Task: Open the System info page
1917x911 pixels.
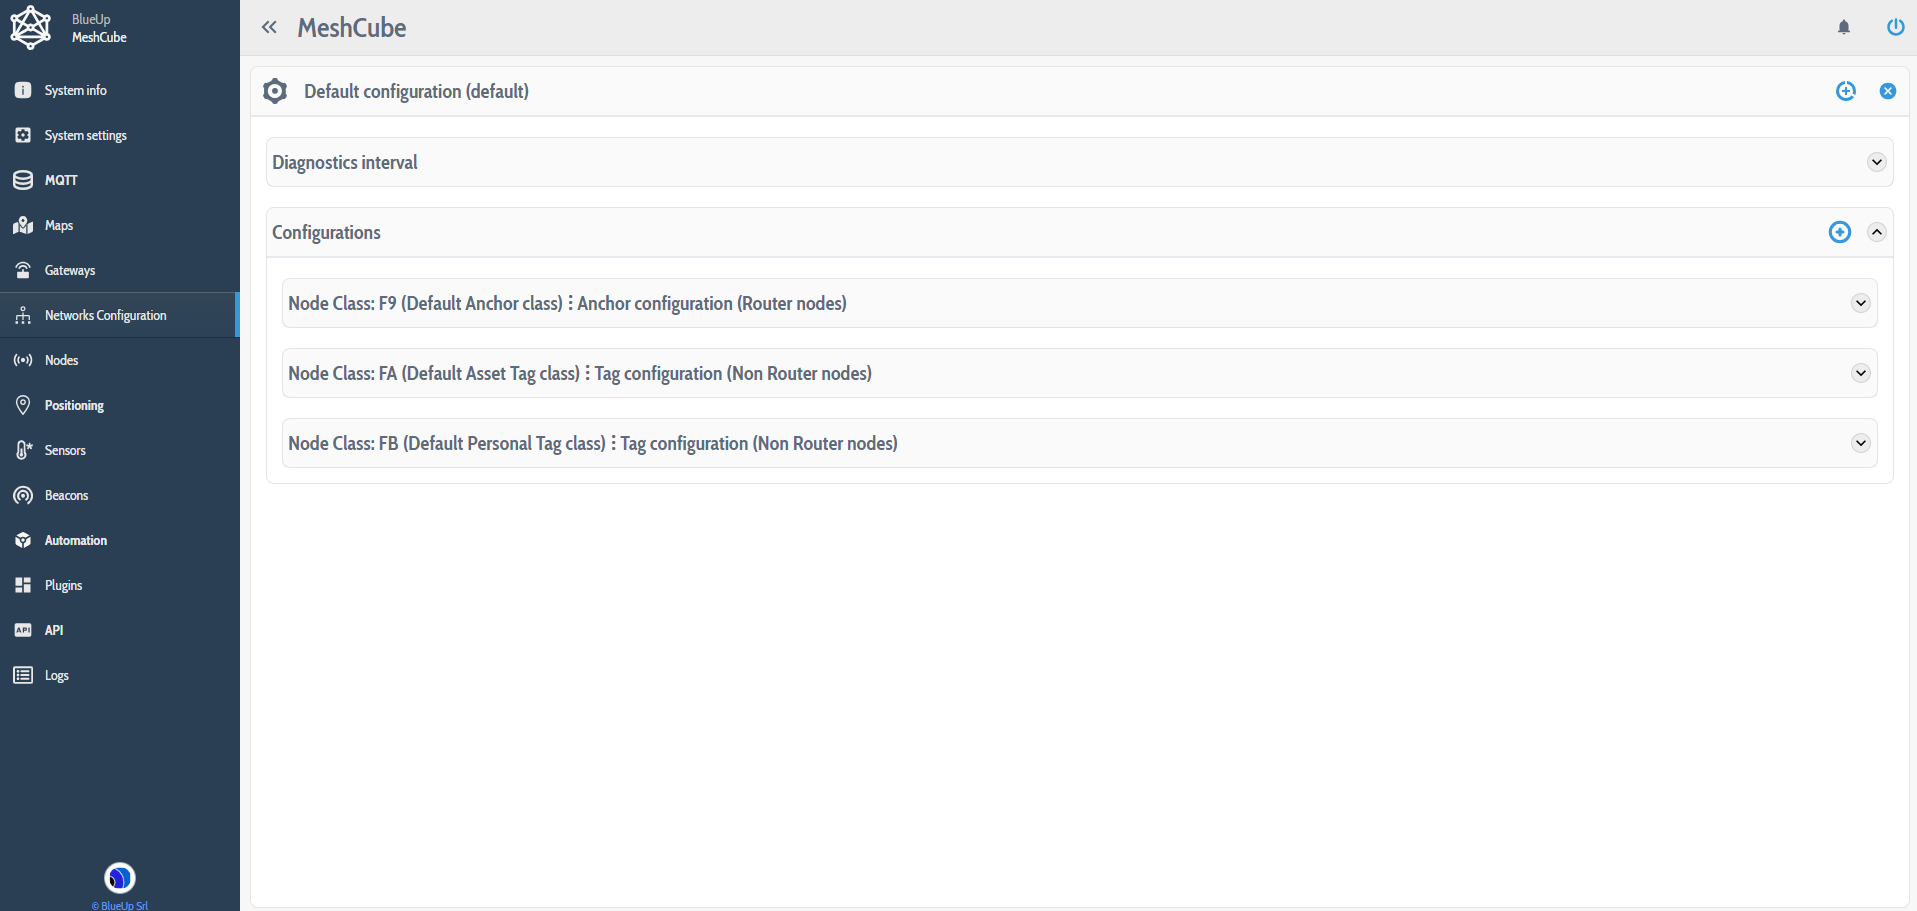Action: click(75, 90)
